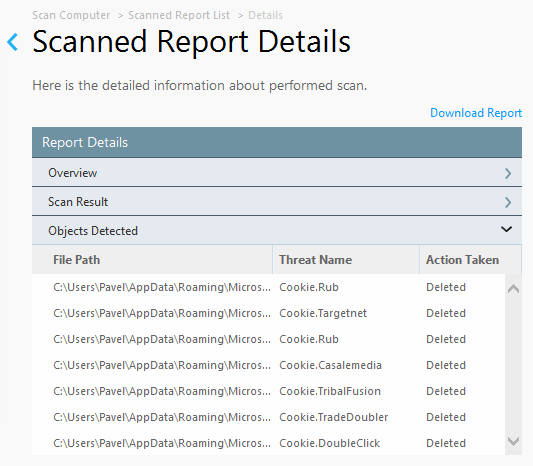Select the Cookie.Targetnet row
This screenshot has height=466, width=533.
tap(269, 313)
